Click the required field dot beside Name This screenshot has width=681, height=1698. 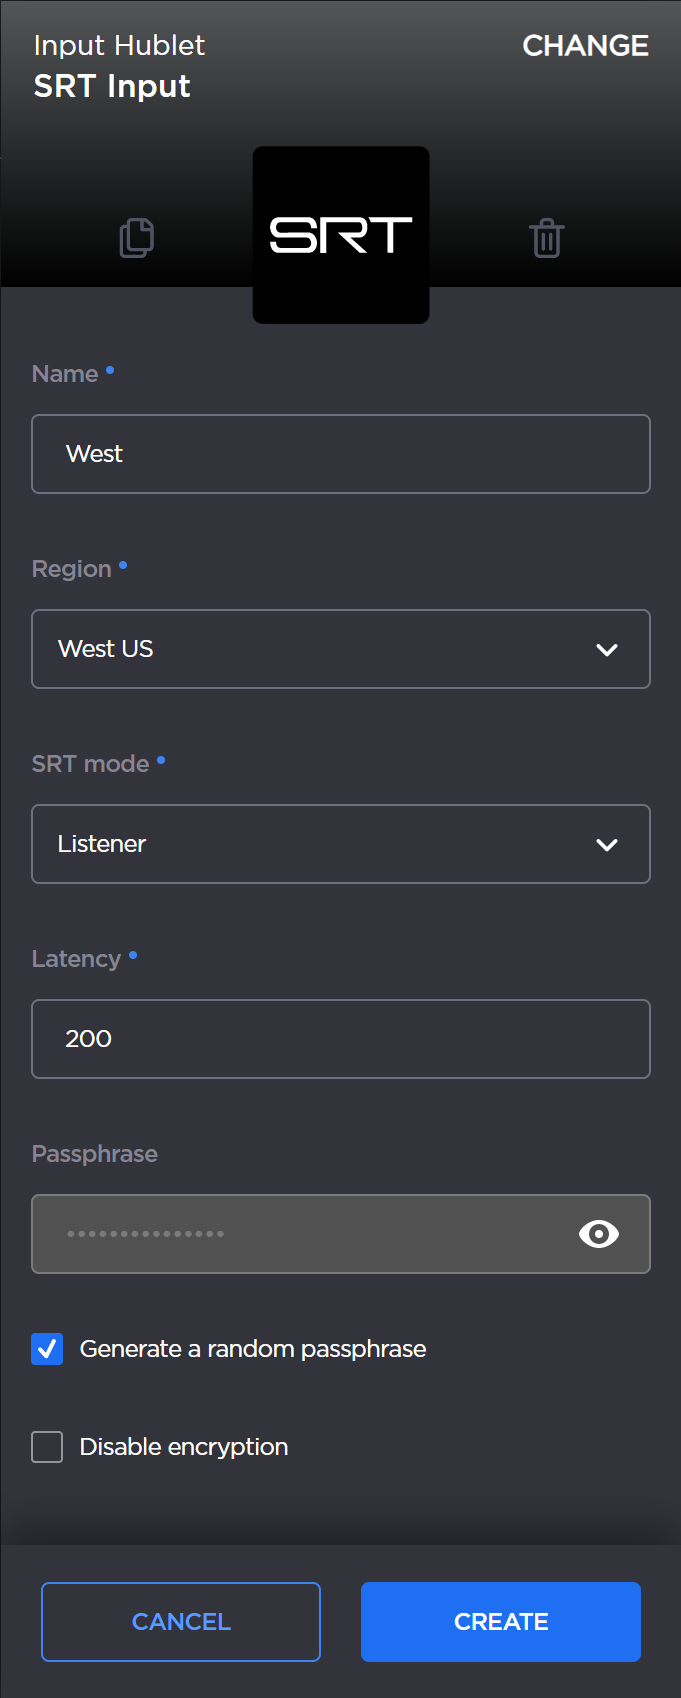tap(110, 370)
